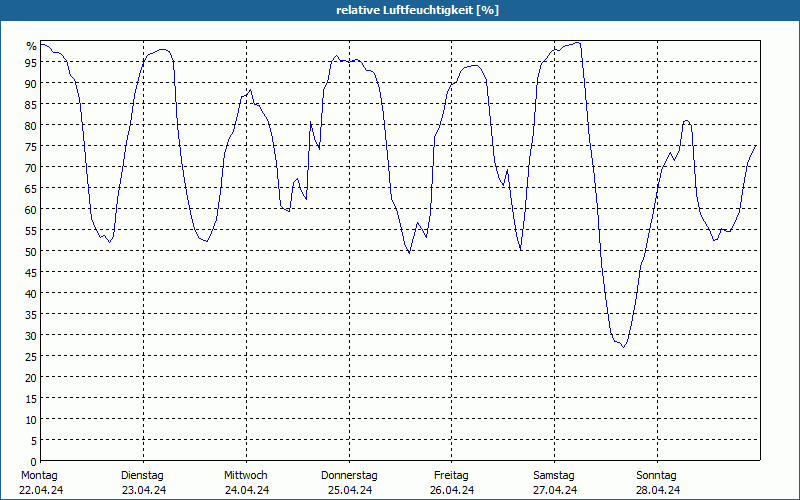Click the '28.04.24' date label
The width and height of the screenshot is (800, 500).
[658, 490]
